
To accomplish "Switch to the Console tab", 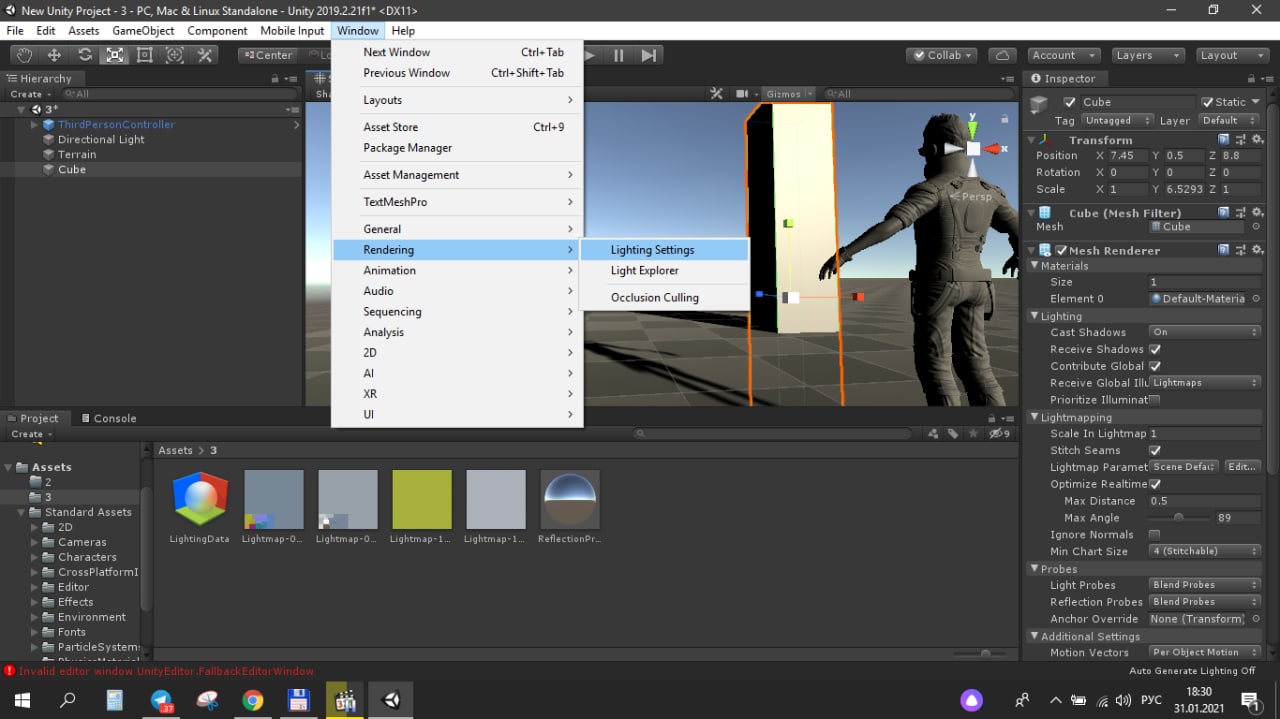I will coord(108,418).
